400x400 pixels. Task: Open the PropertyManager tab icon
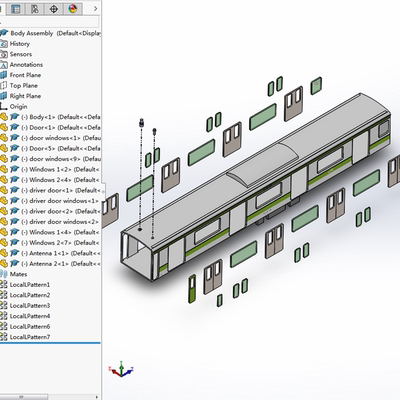click(16, 9)
